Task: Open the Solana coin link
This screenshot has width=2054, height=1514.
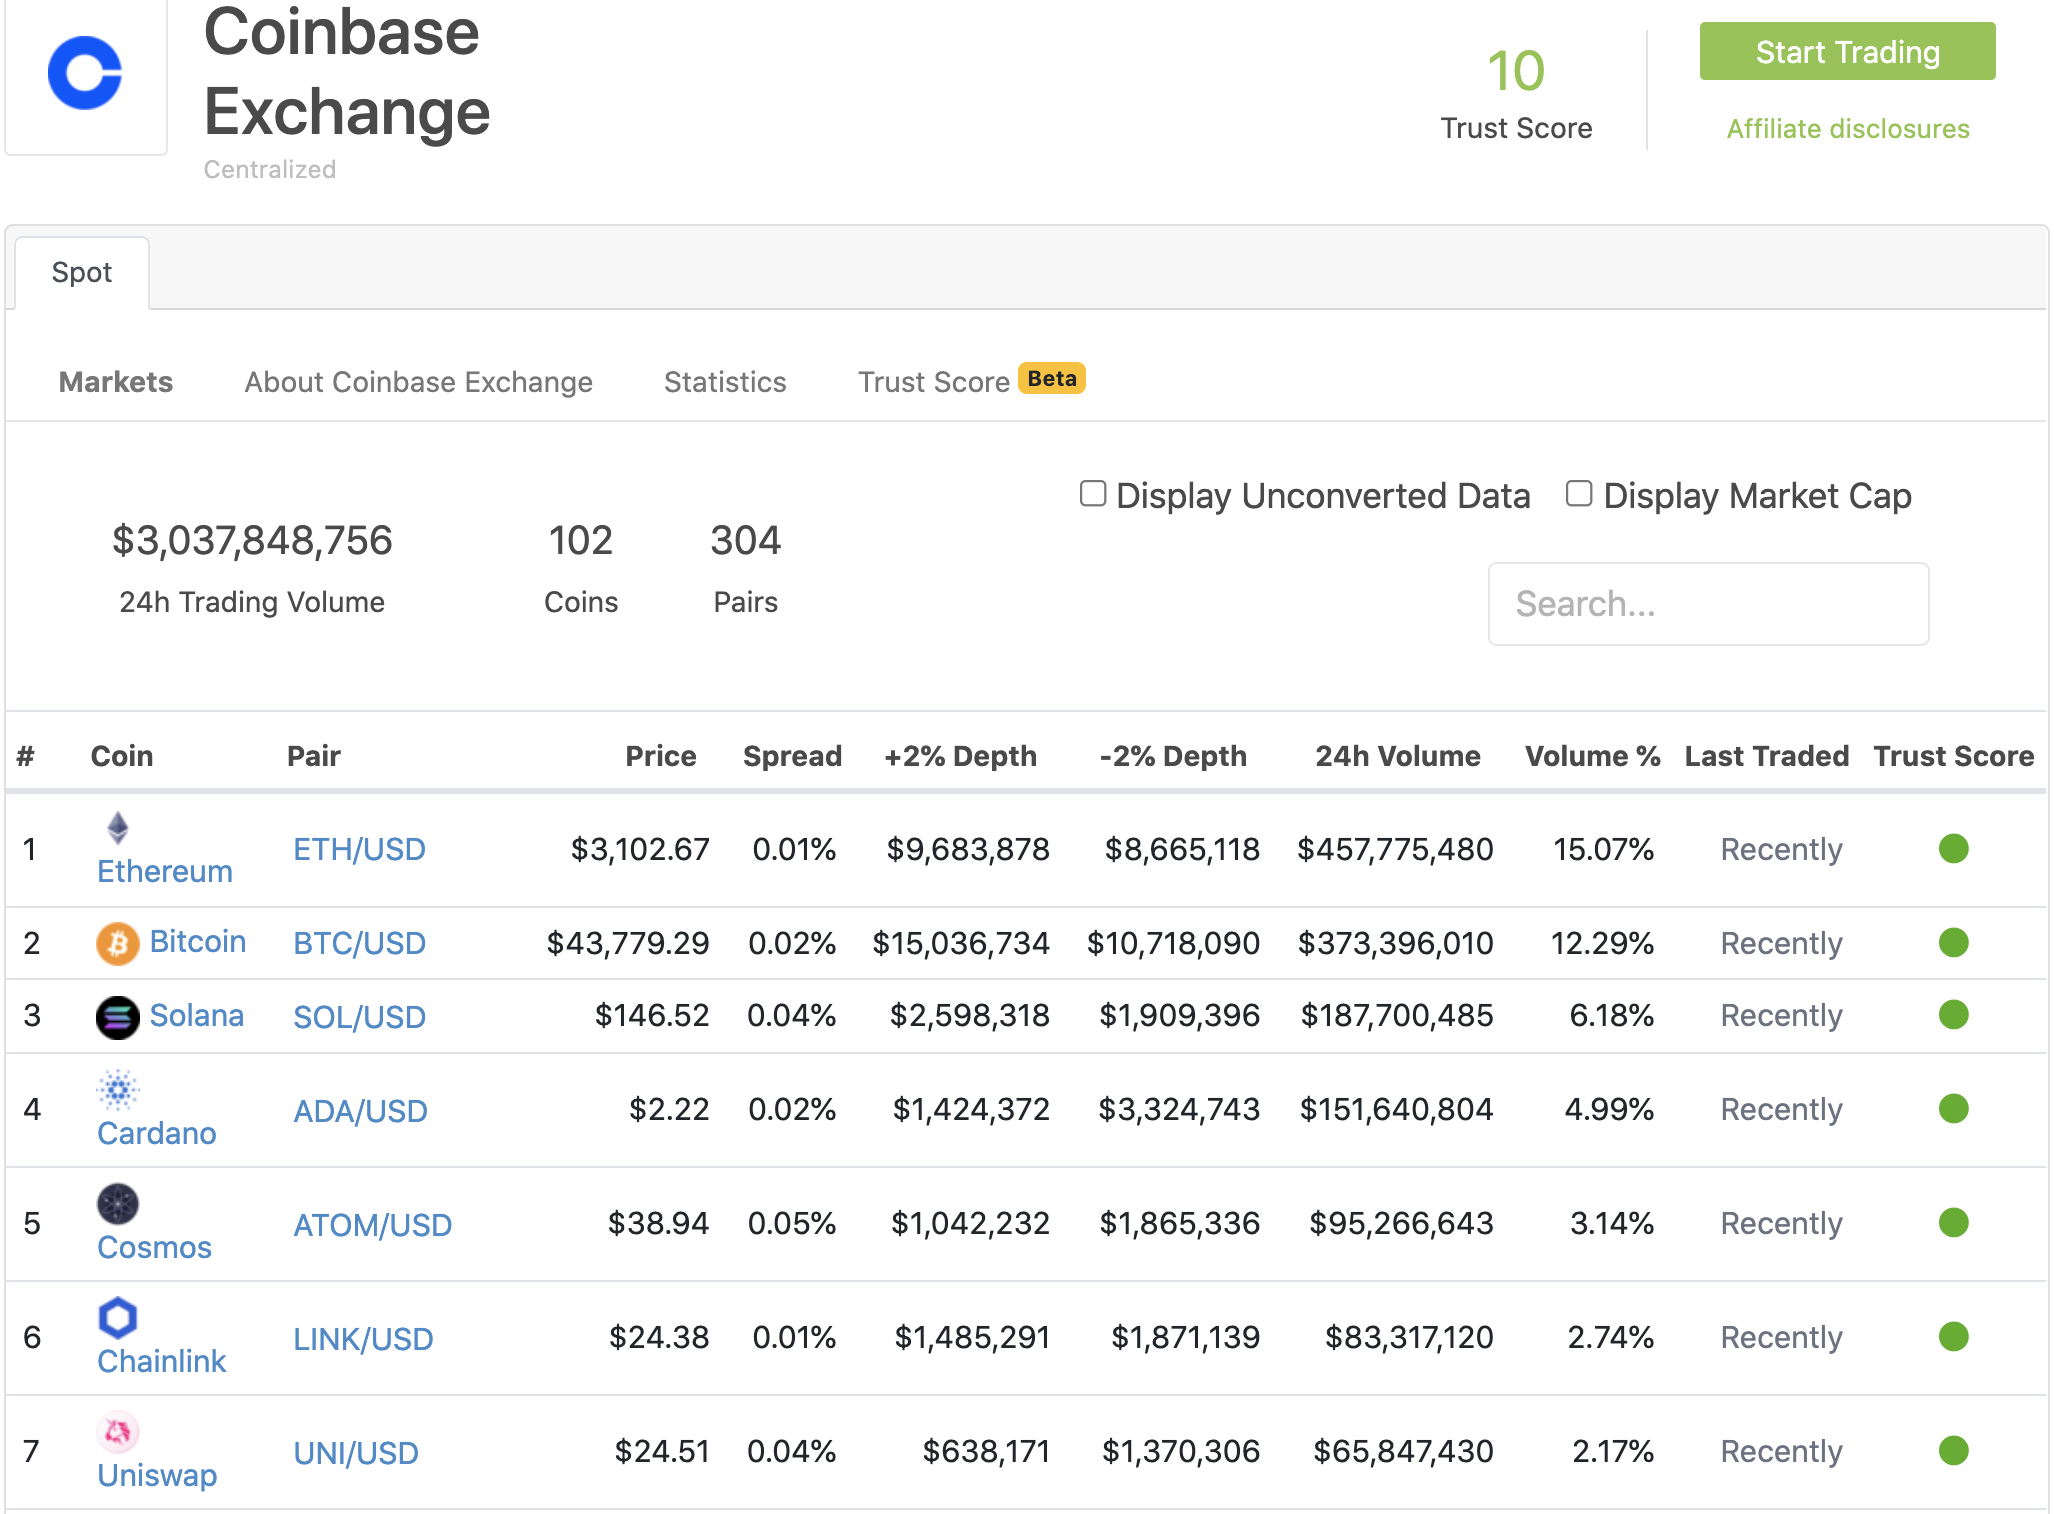Action: pos(197,1015)
